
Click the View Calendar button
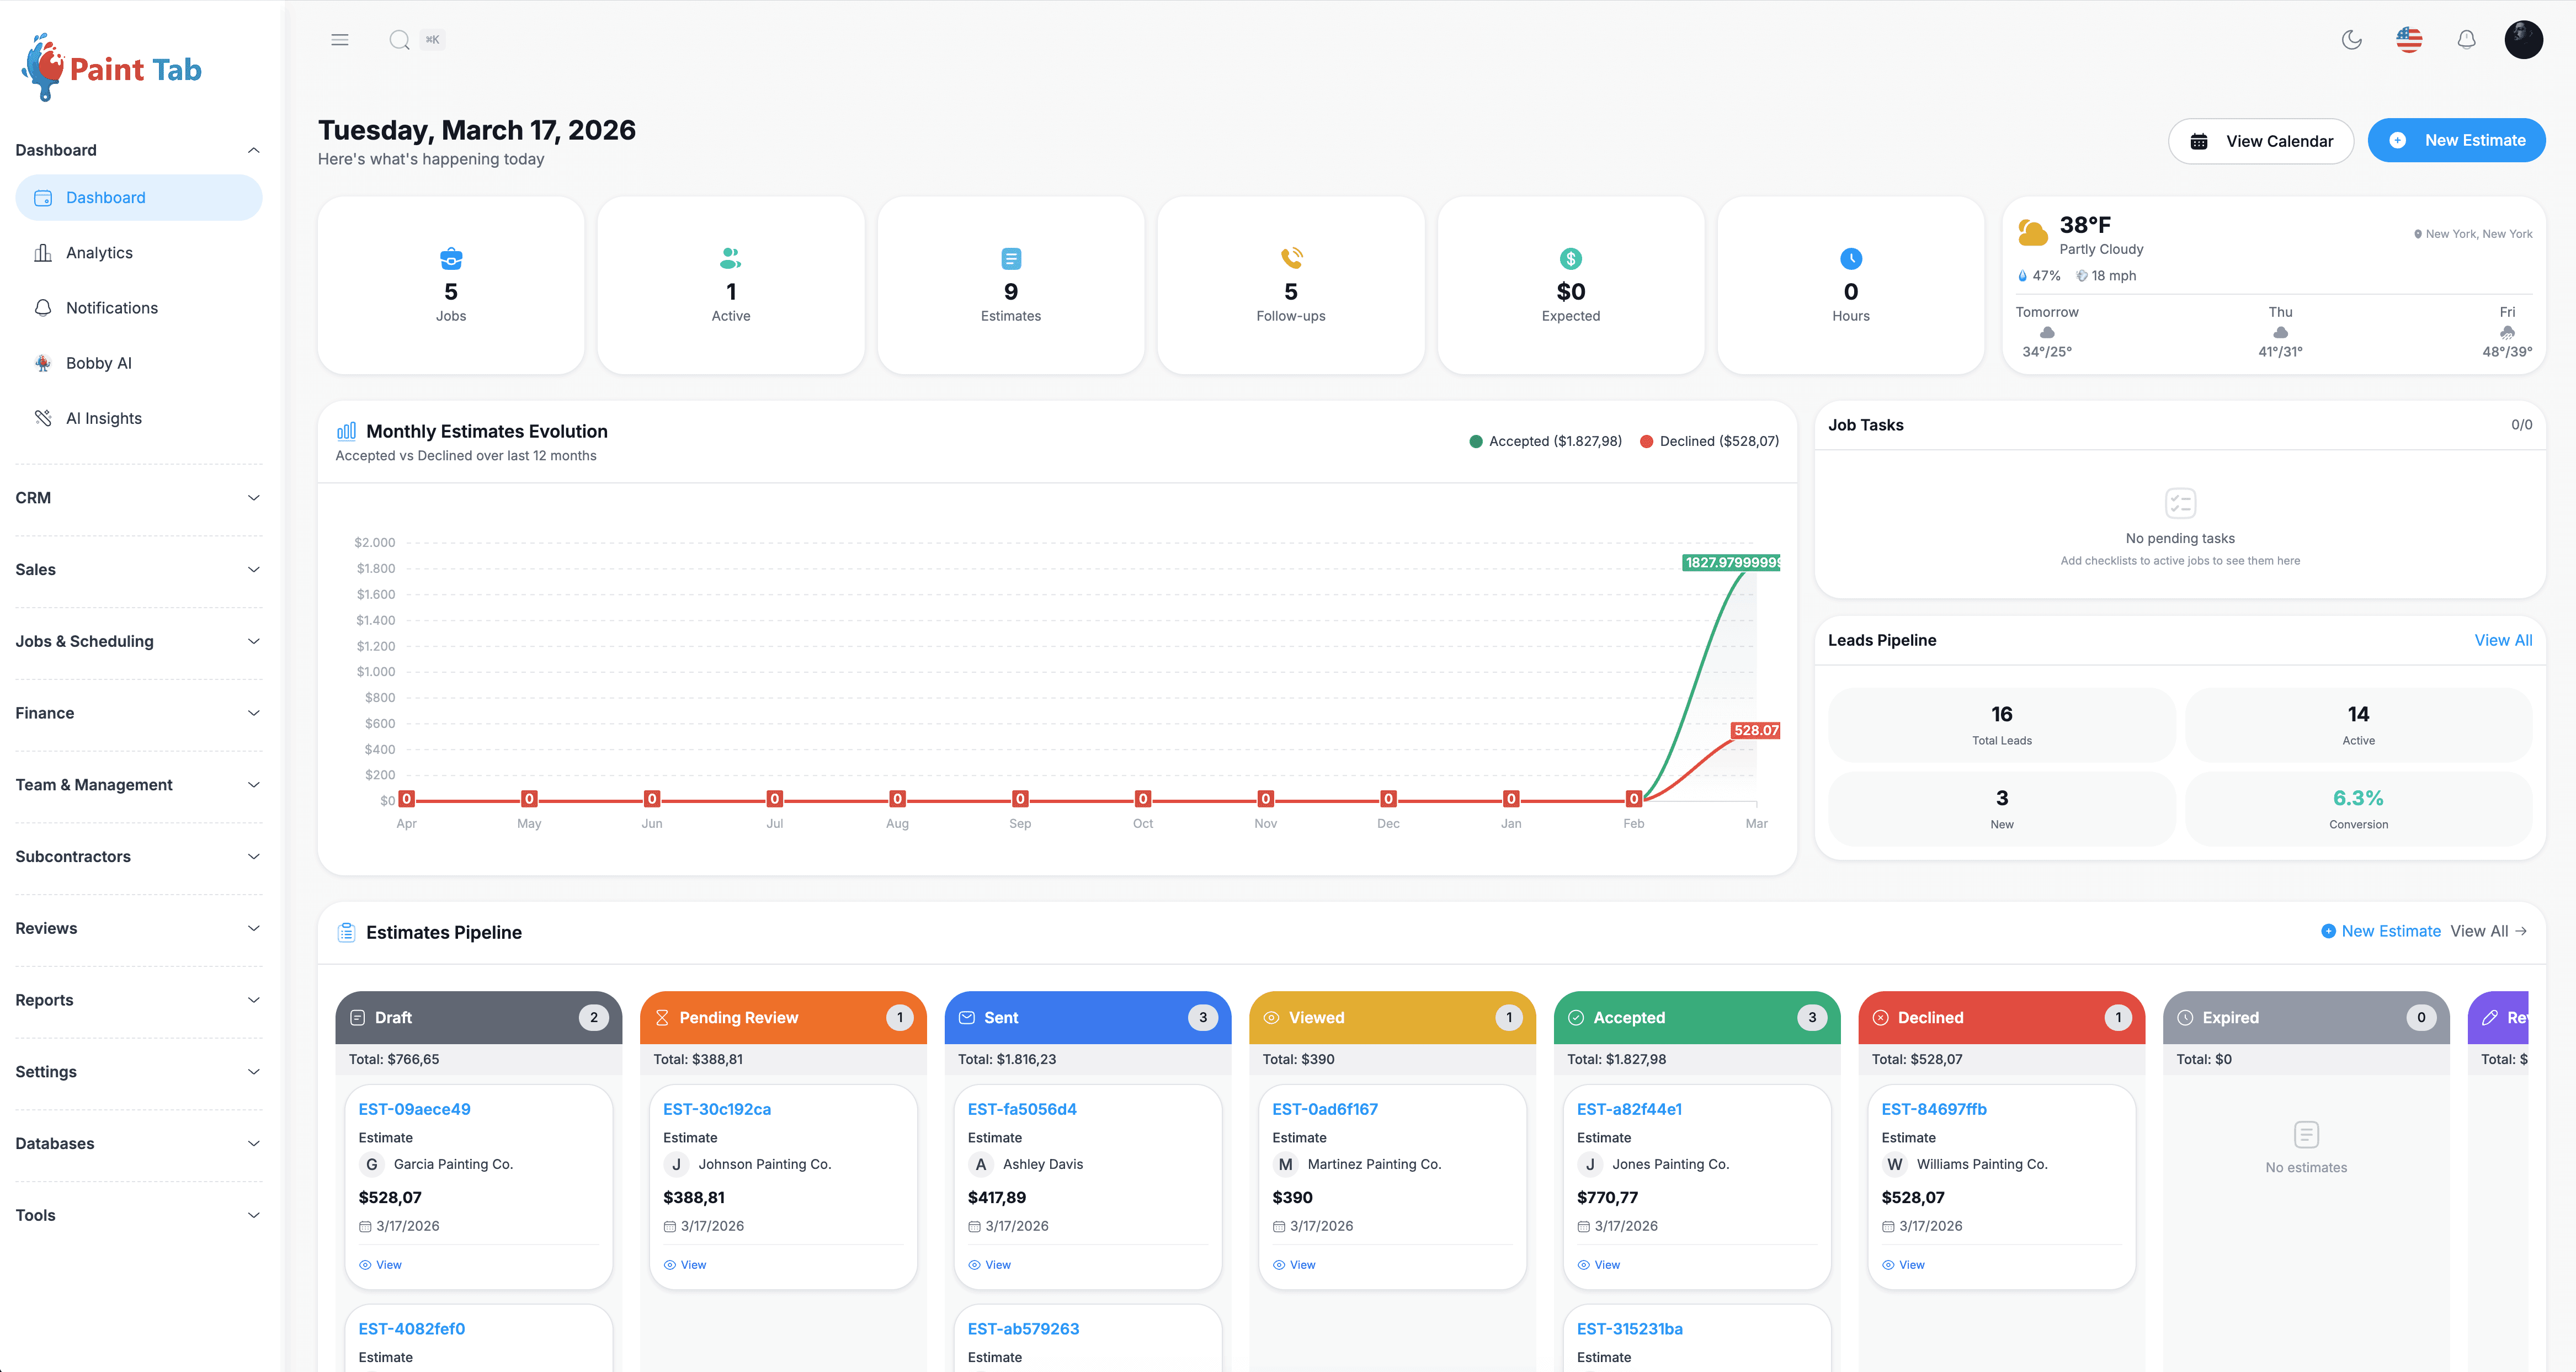(2260, 141)
